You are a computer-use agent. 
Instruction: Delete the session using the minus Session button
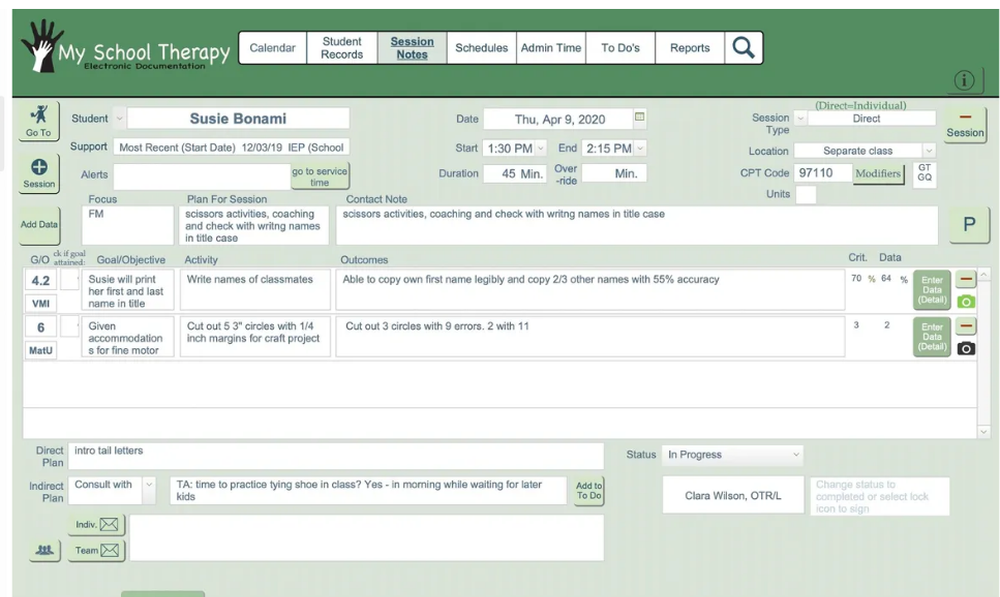click(965, 124)
